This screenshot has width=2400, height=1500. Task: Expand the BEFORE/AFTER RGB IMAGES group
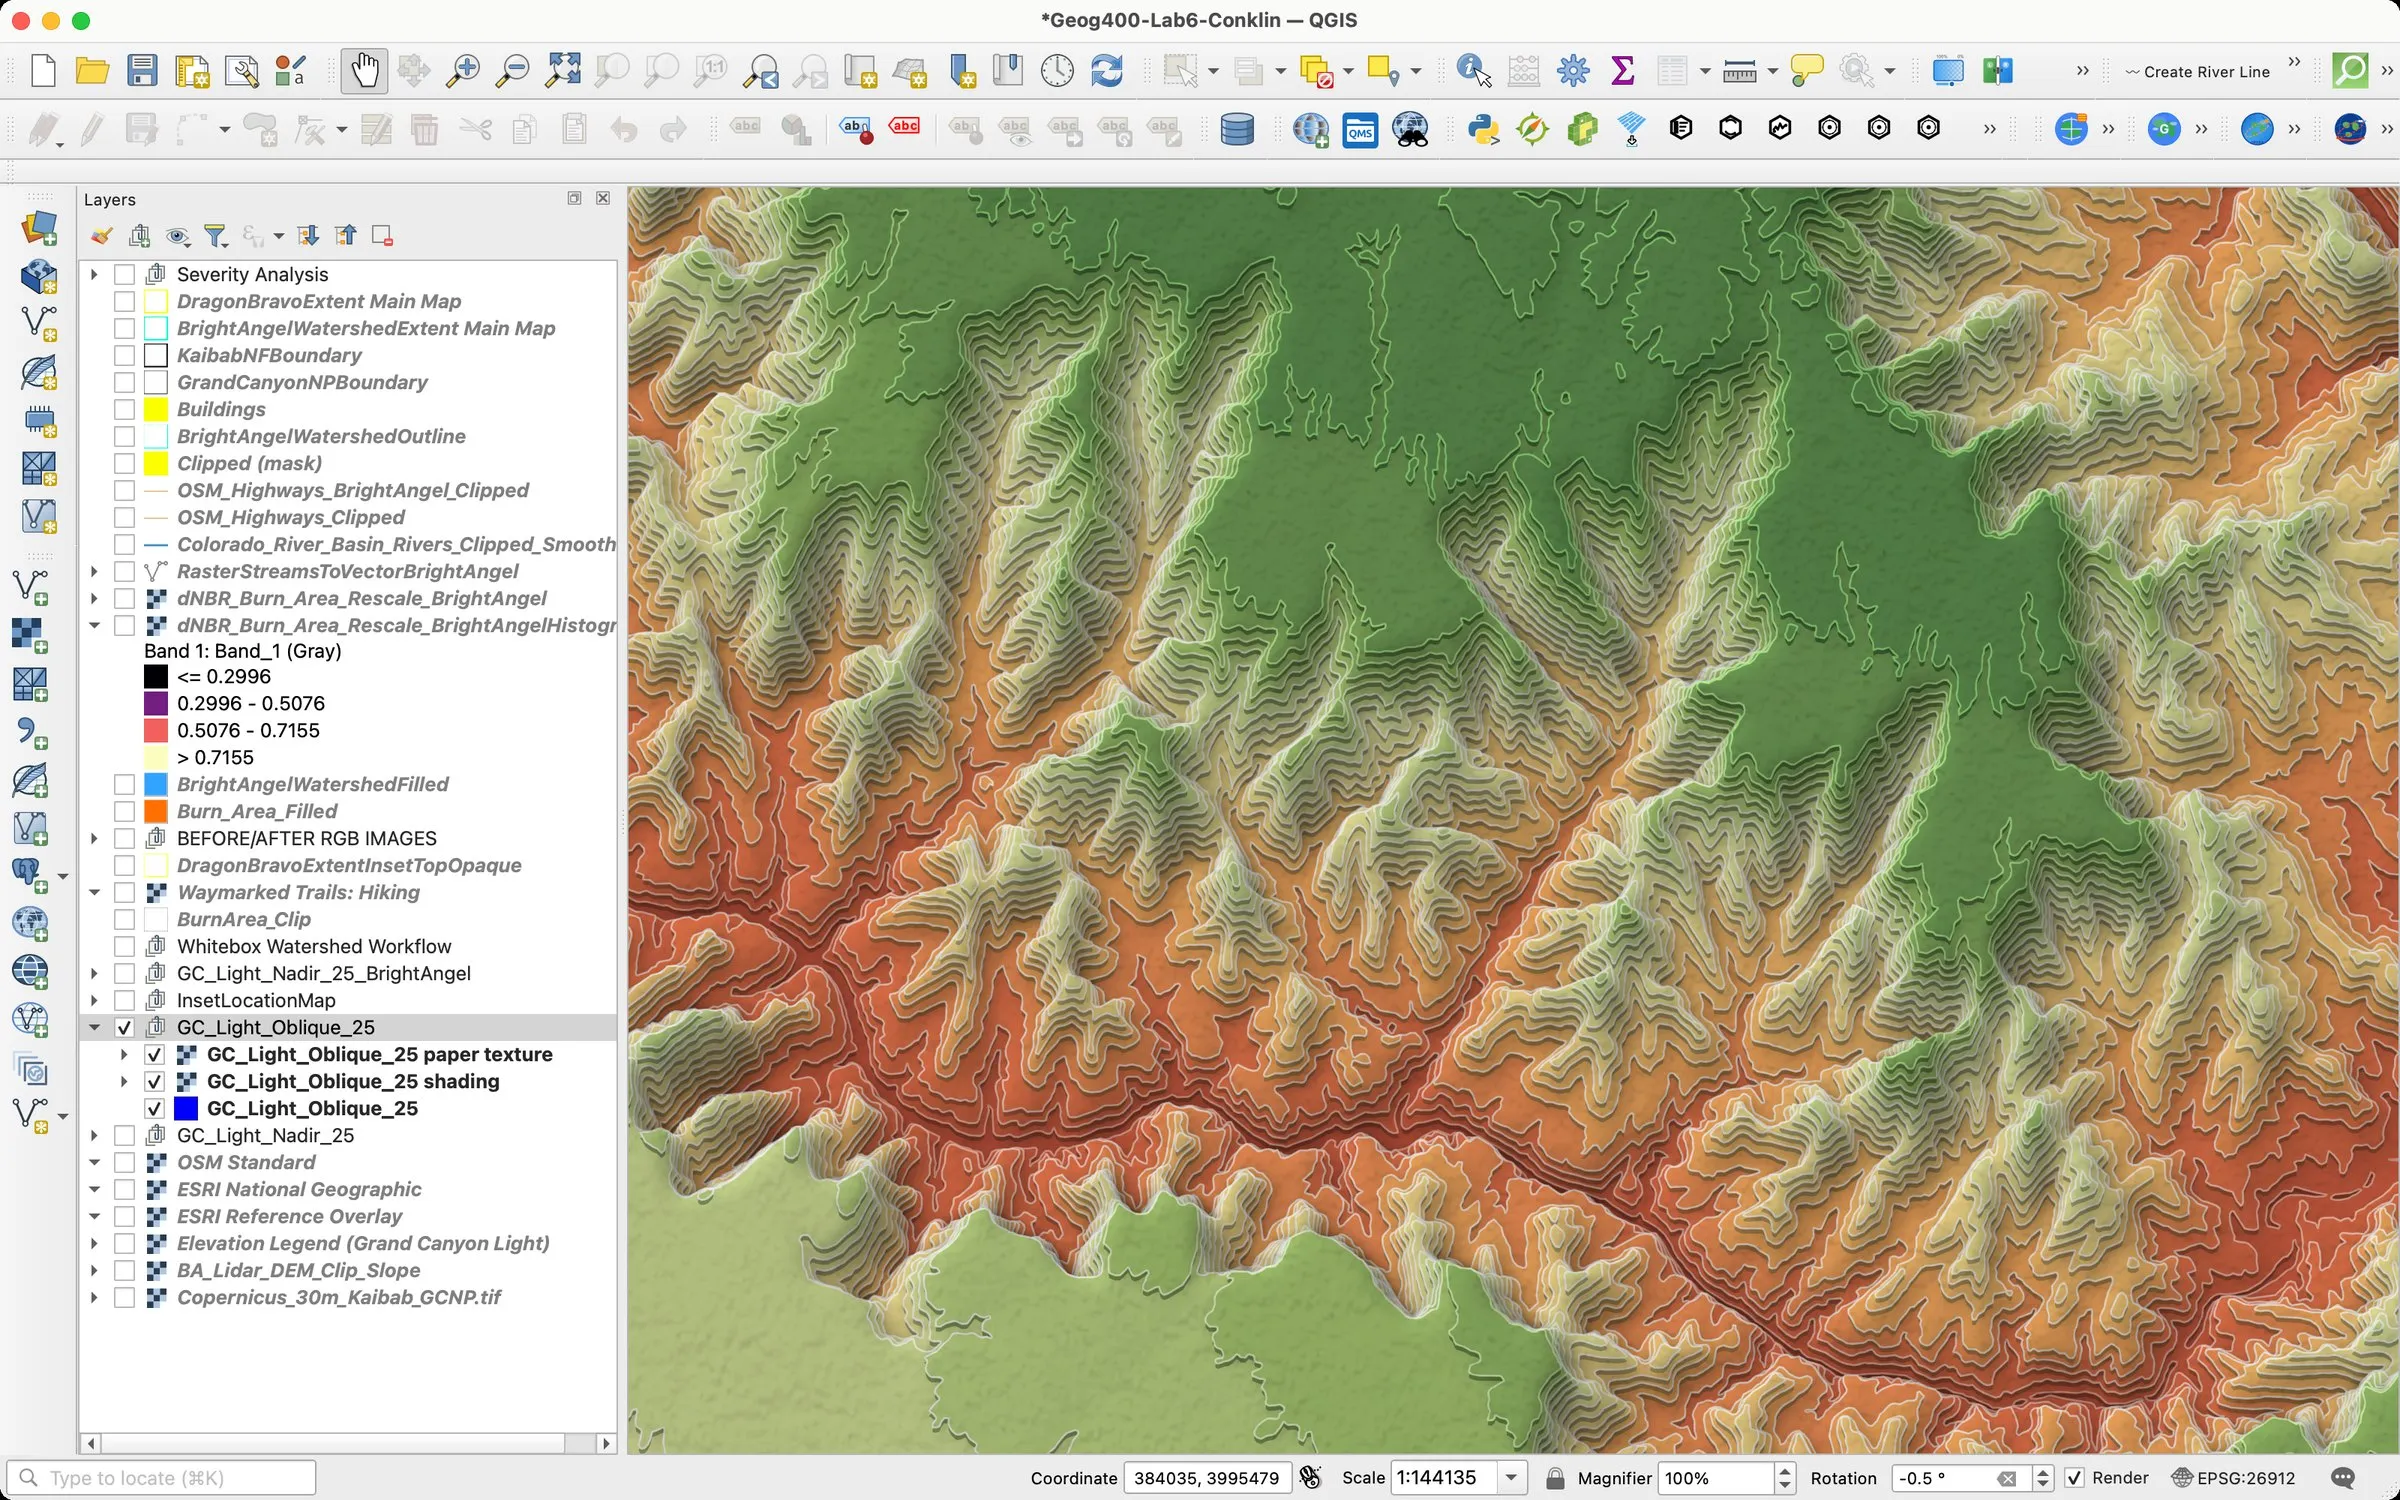pos(94,838)
